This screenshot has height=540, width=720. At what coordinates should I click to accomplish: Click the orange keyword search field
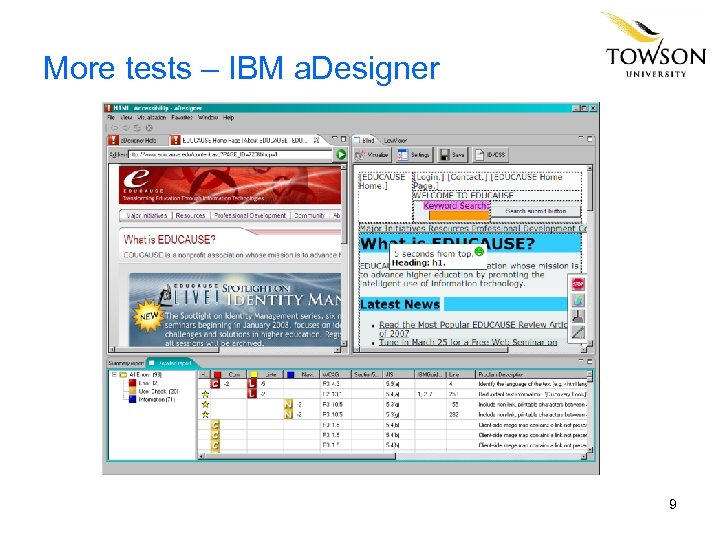459,215
